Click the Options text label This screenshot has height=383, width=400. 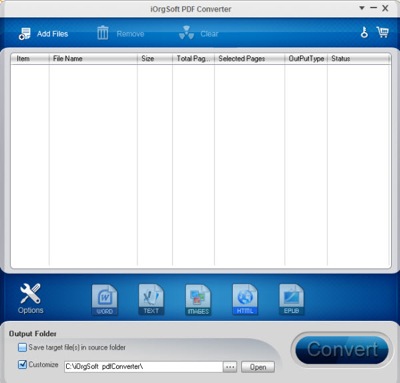point(31,310)
